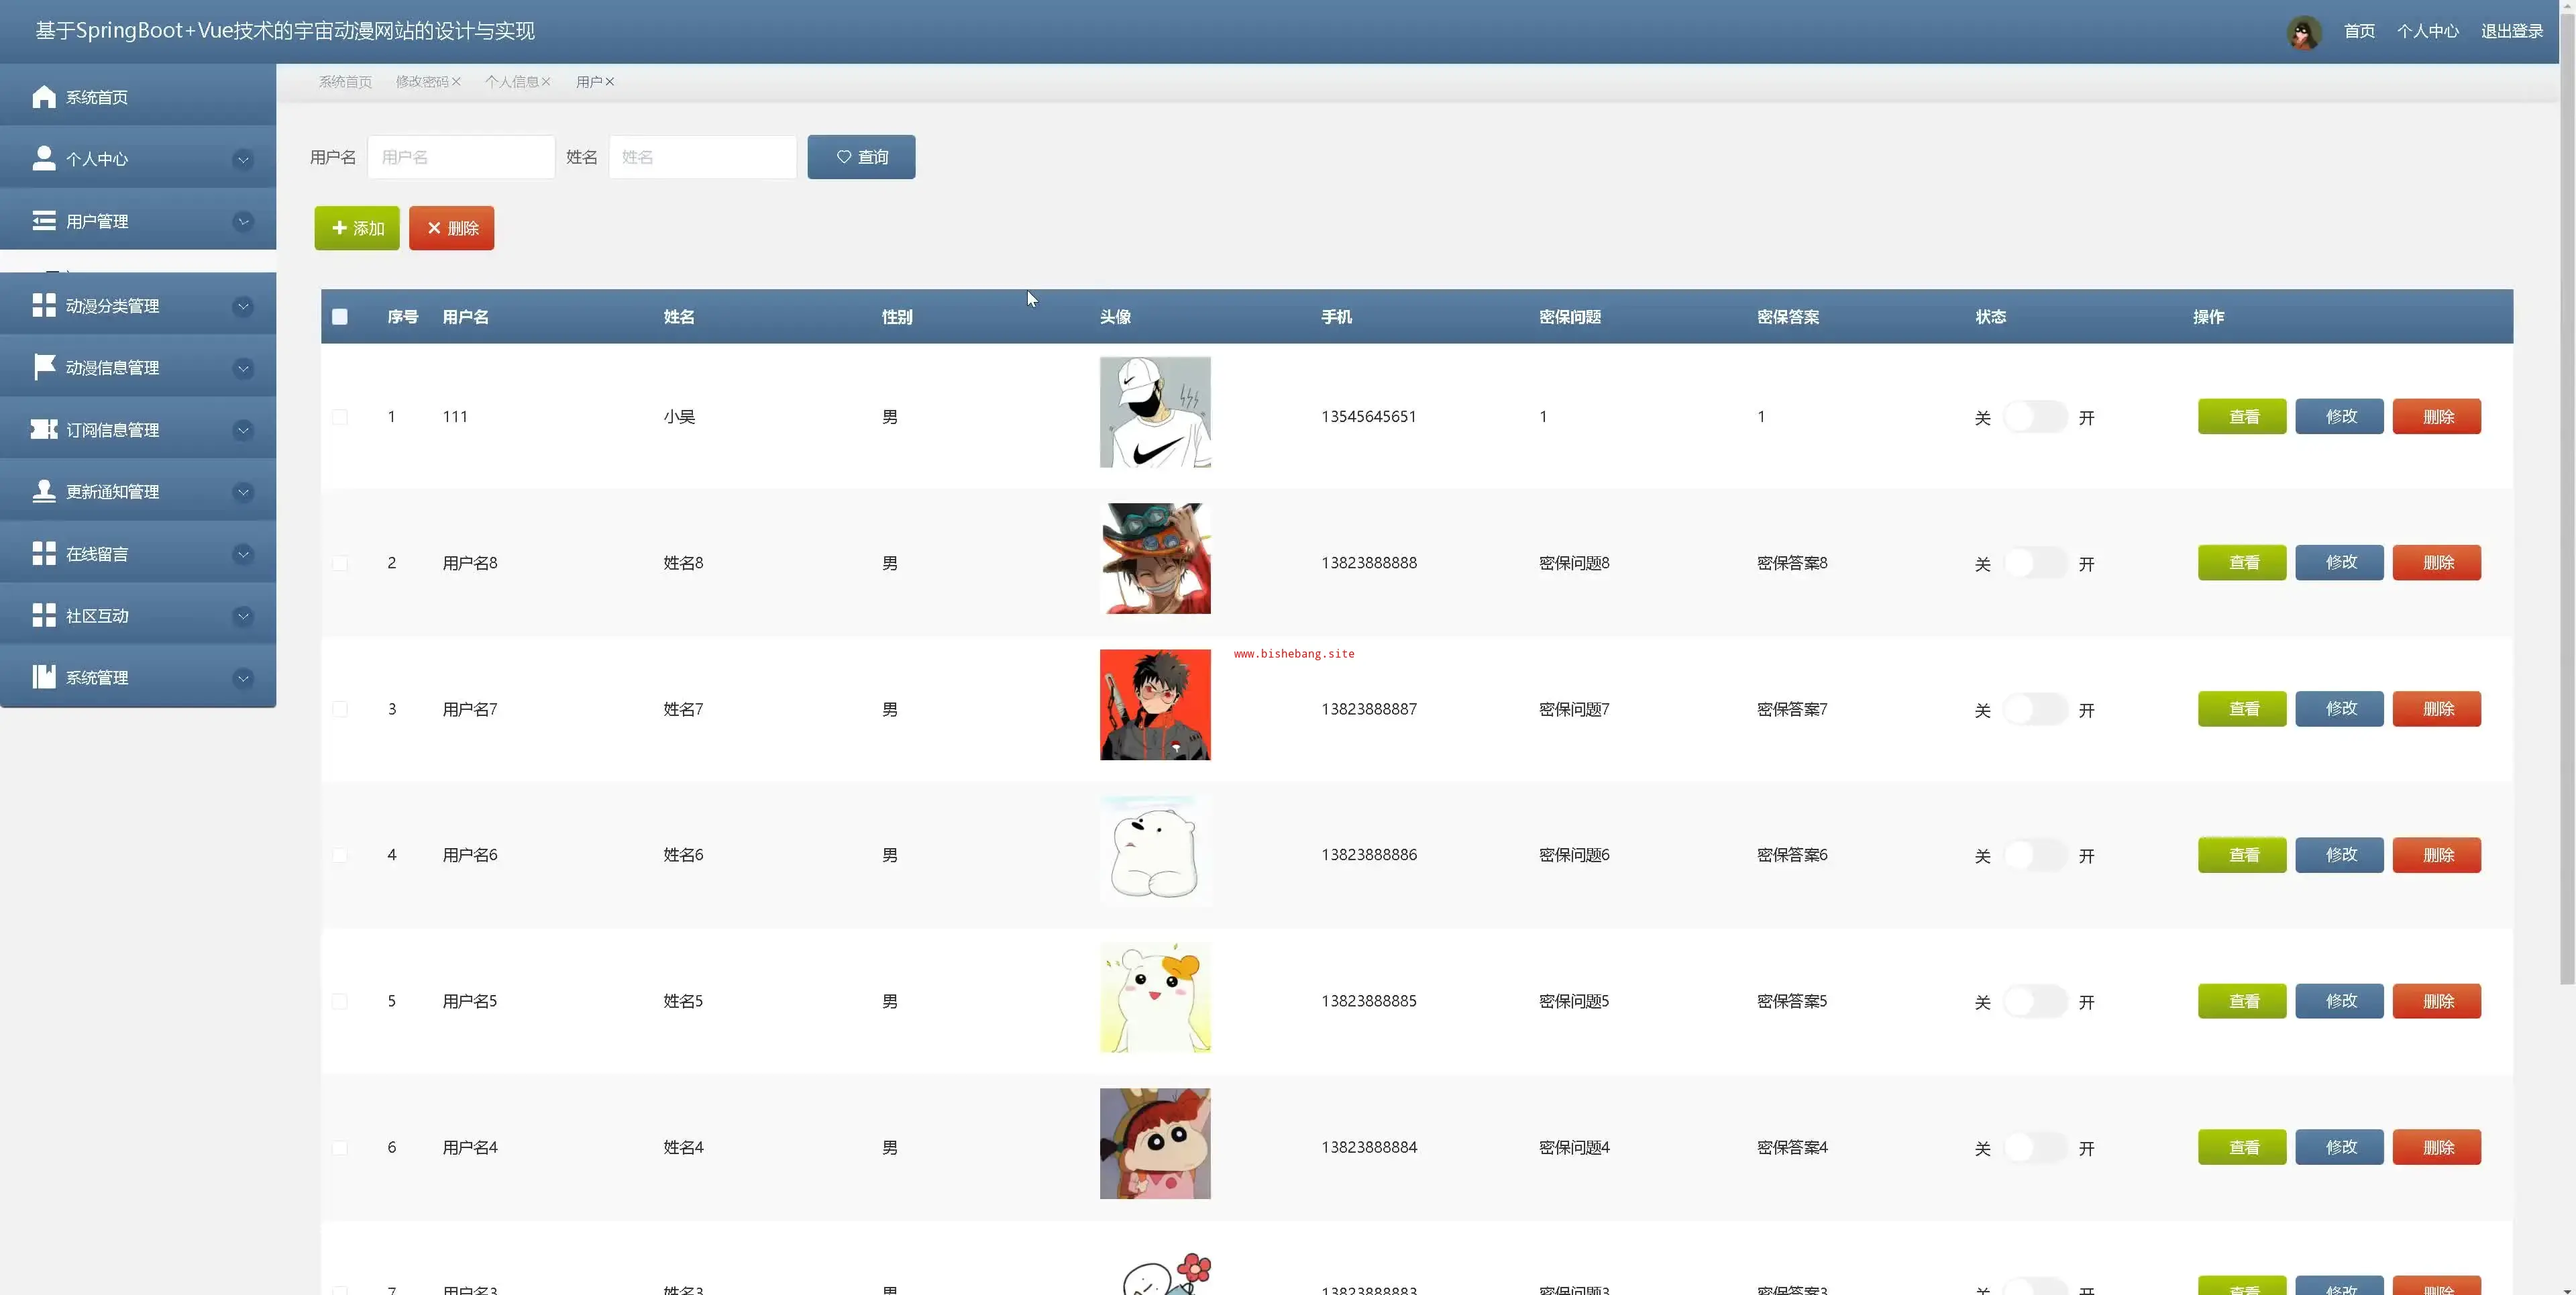Close the 修改密码 tab with its X
Viewport: 2576px width, 1295px height.
(456, 82)
